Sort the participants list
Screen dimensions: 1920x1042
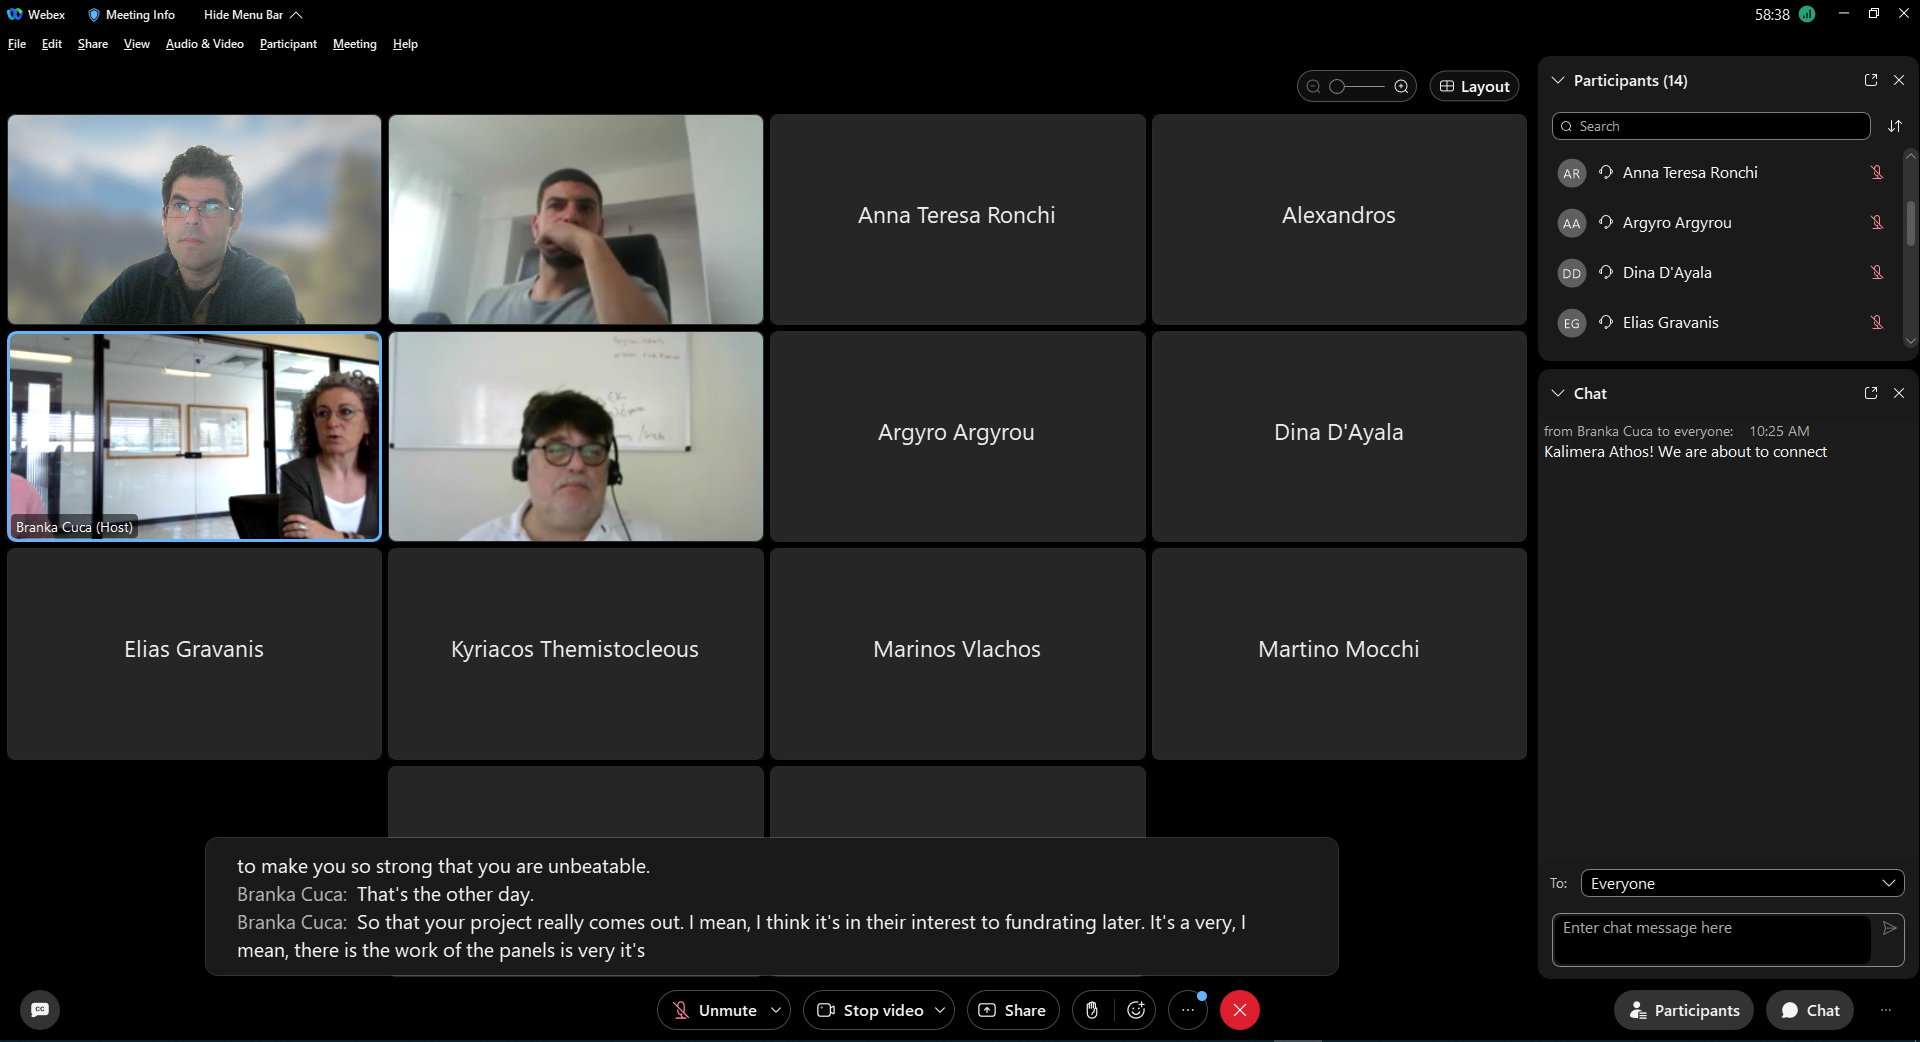coord(1895,126)
